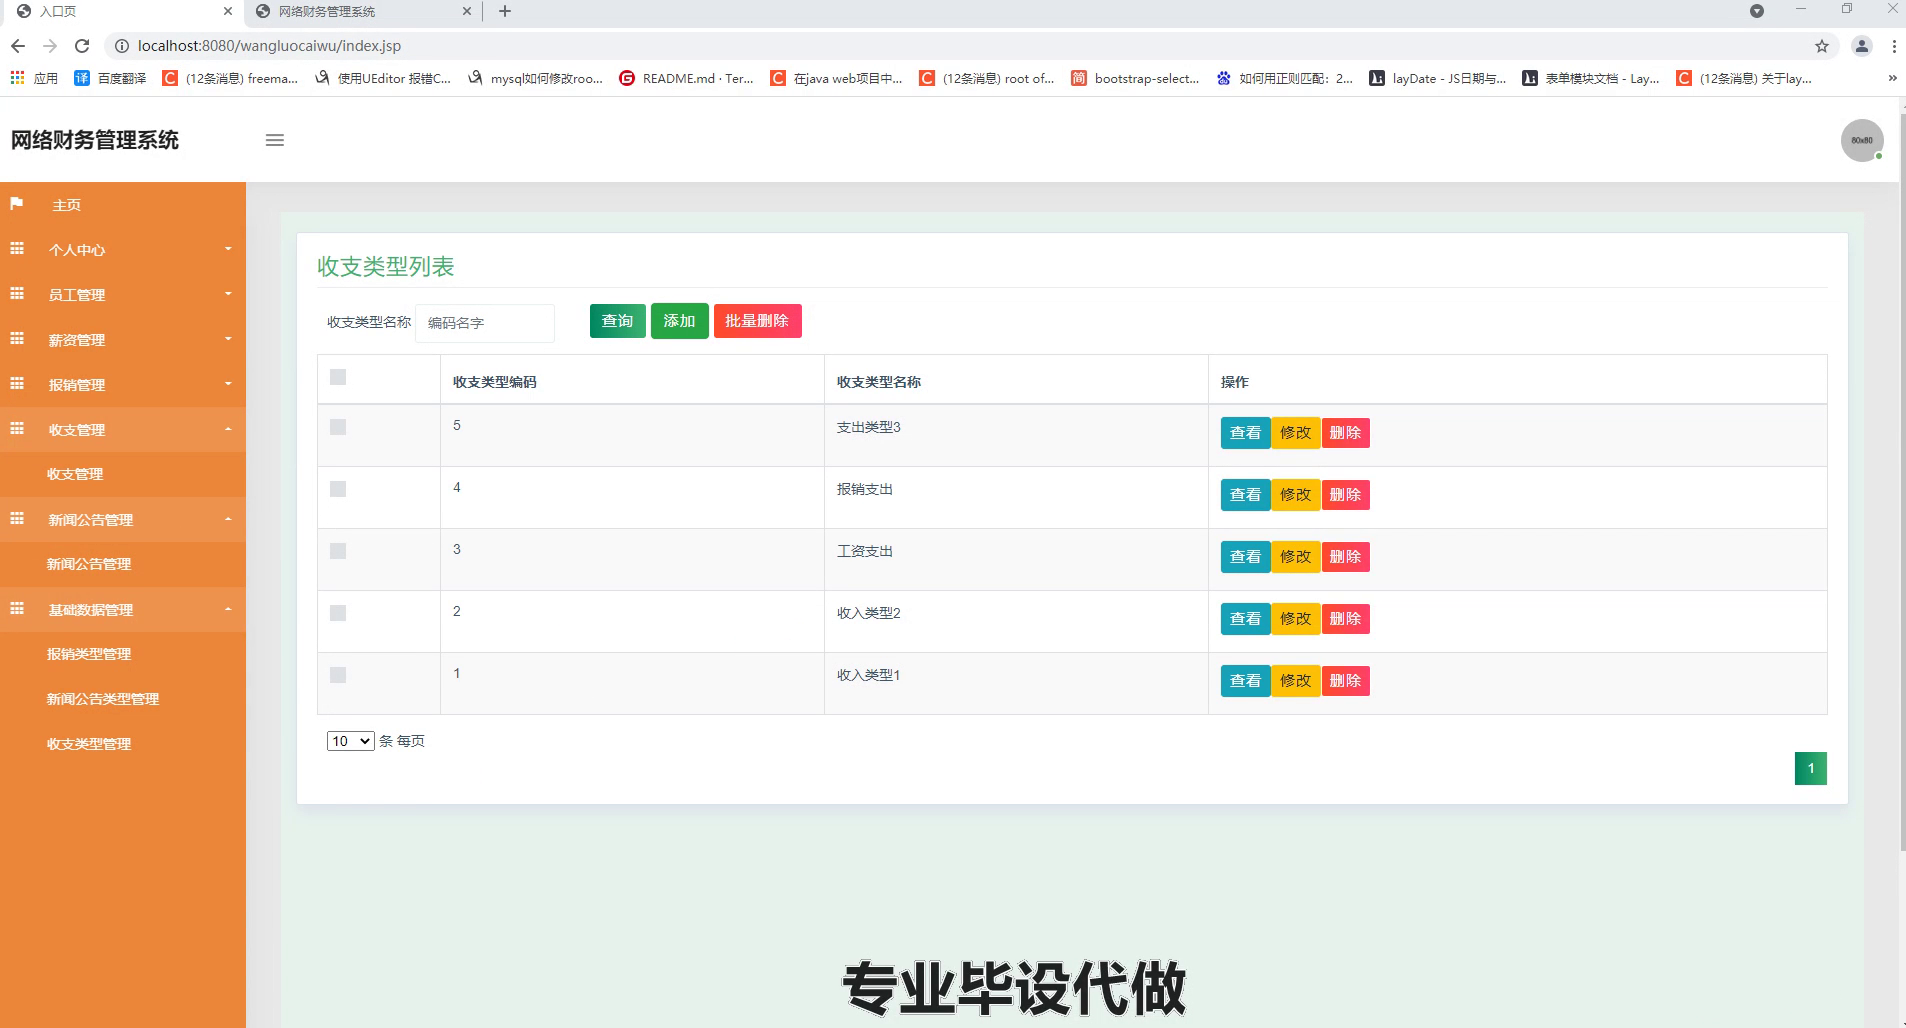
Task: Expand the 薪资管理 menu
Action: click(123, 339)
